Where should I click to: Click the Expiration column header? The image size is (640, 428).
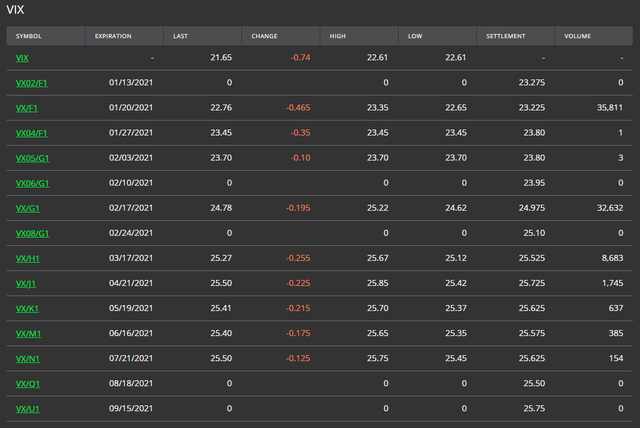(113, 36)
